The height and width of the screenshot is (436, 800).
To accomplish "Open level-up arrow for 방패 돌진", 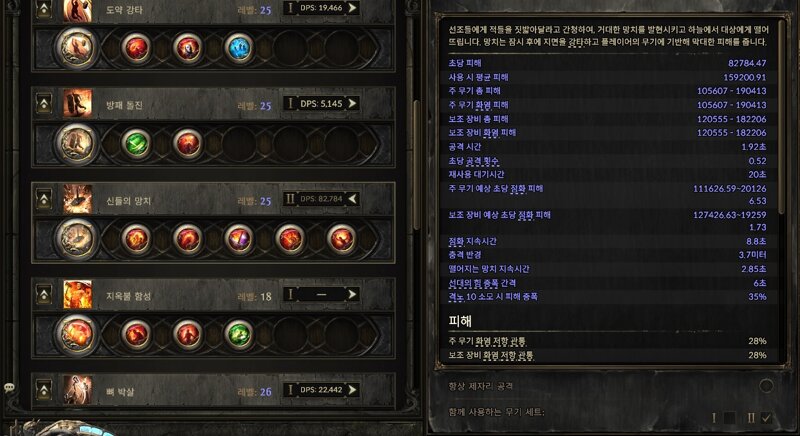I will [x=44, y=104].
